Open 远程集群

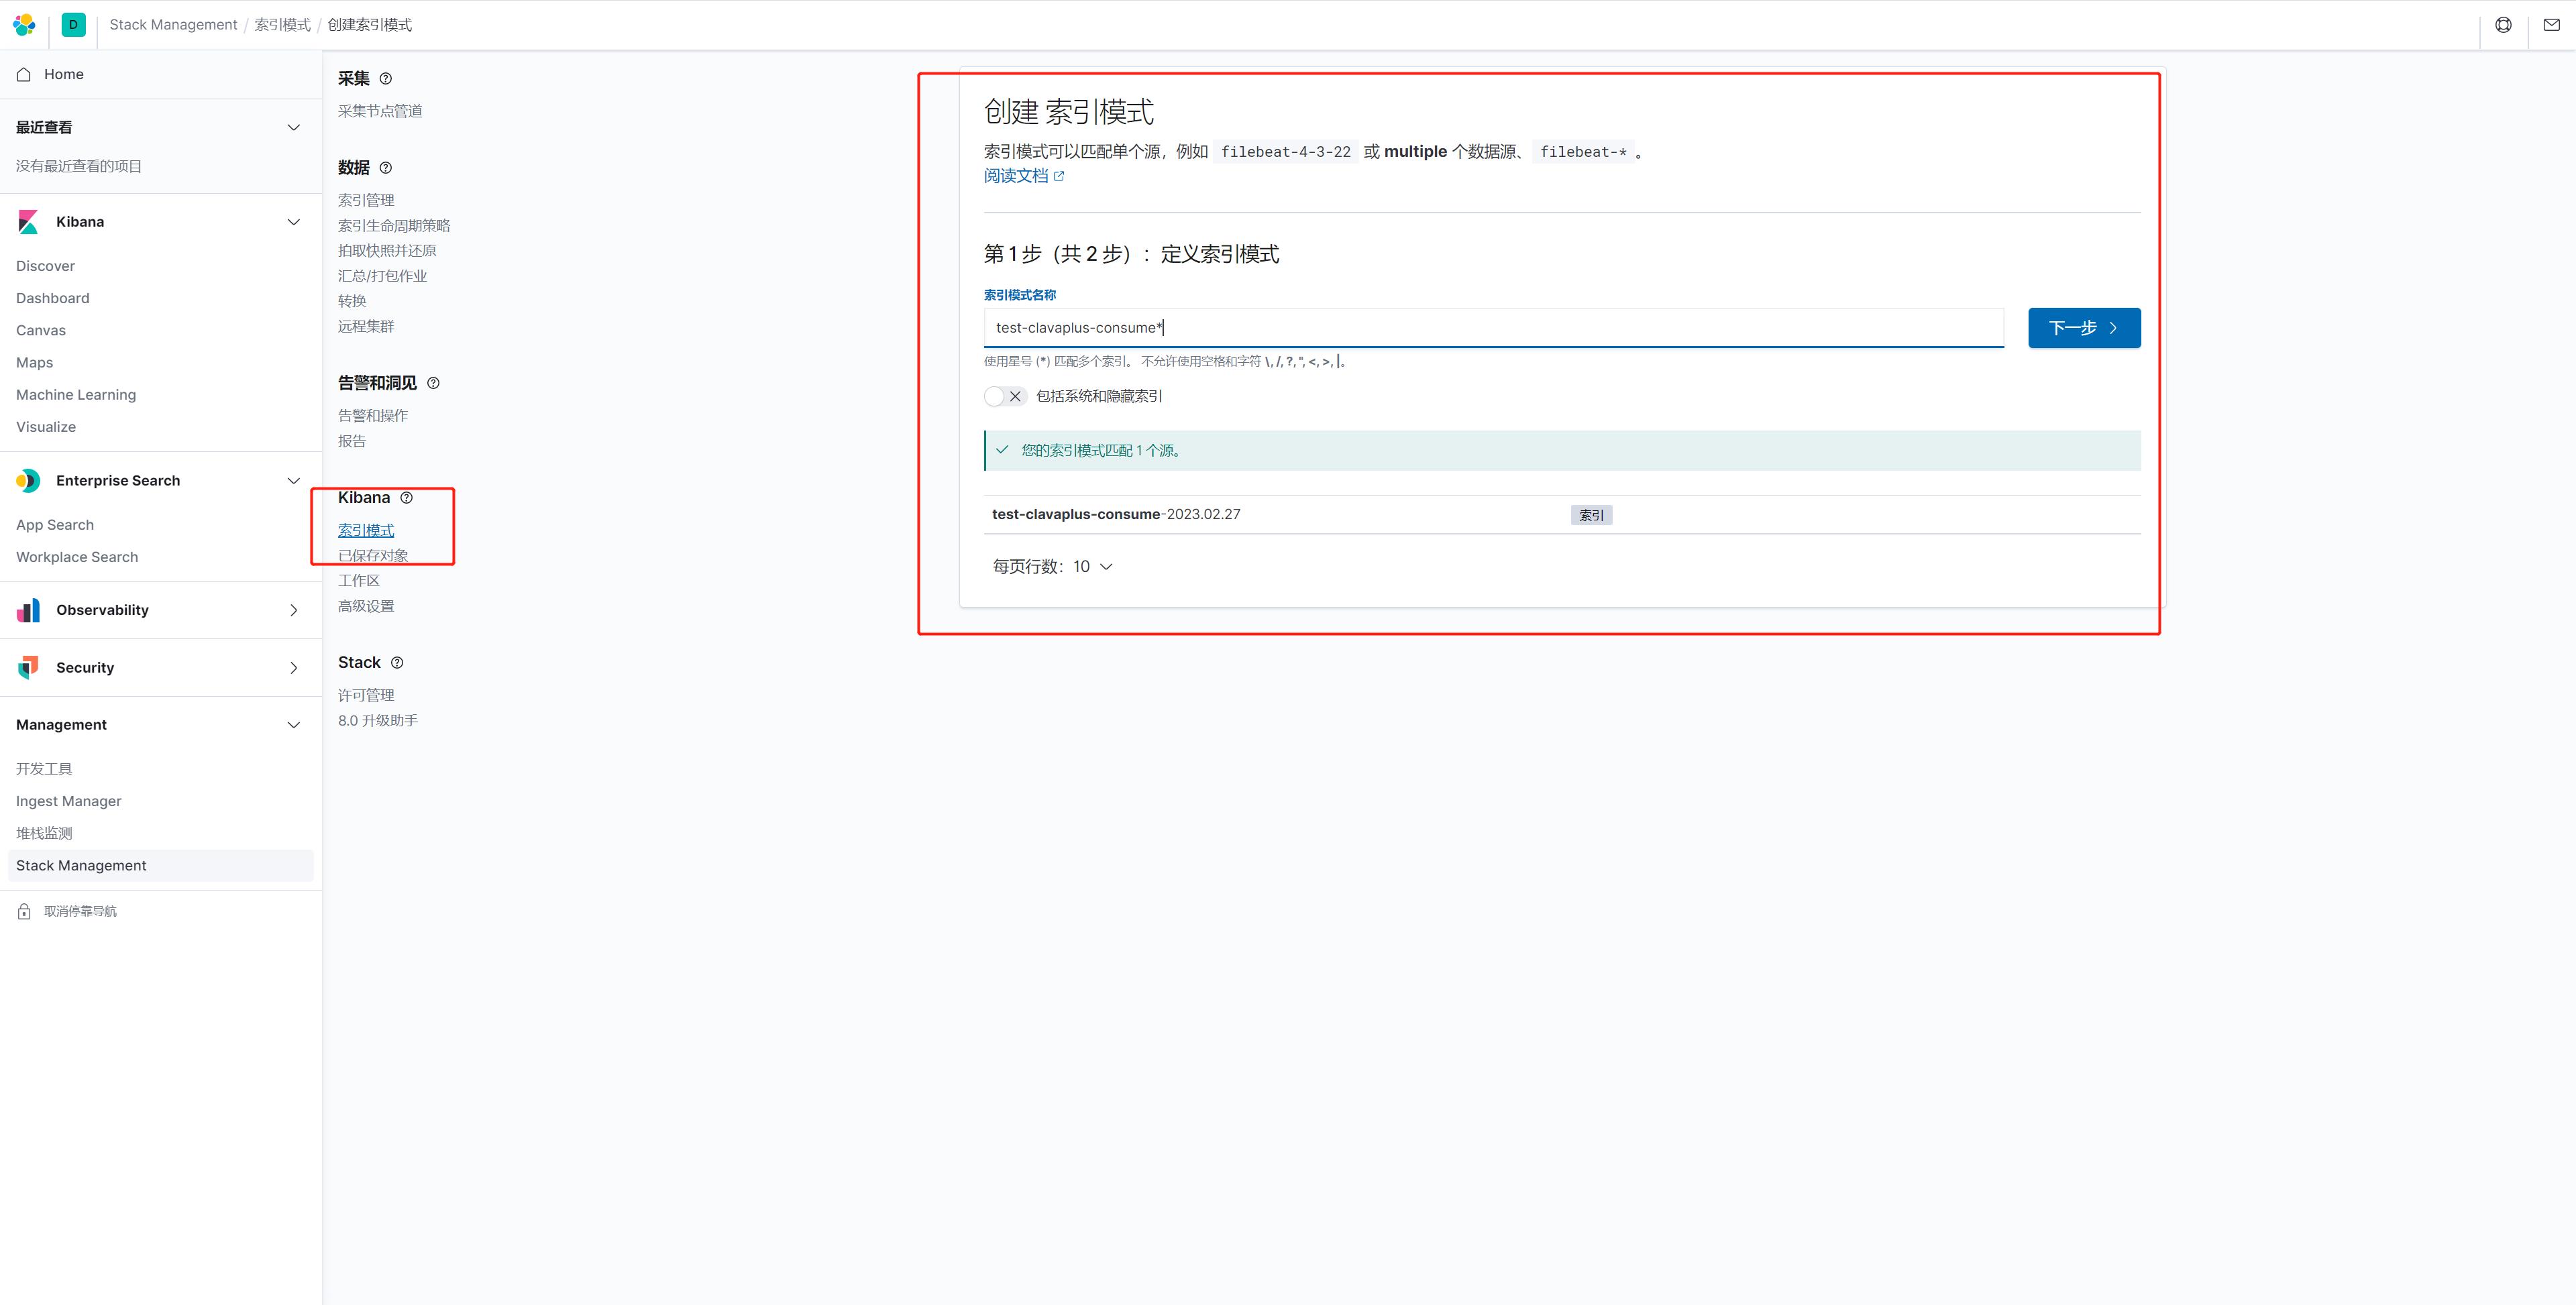(x=366, y=326)
